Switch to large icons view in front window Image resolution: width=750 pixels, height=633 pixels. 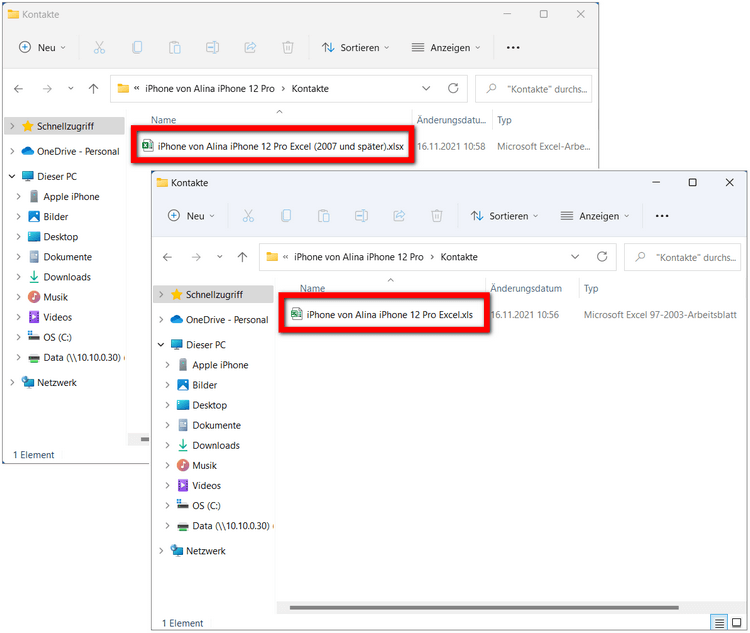pyautogui.click(x=737, y=622)
